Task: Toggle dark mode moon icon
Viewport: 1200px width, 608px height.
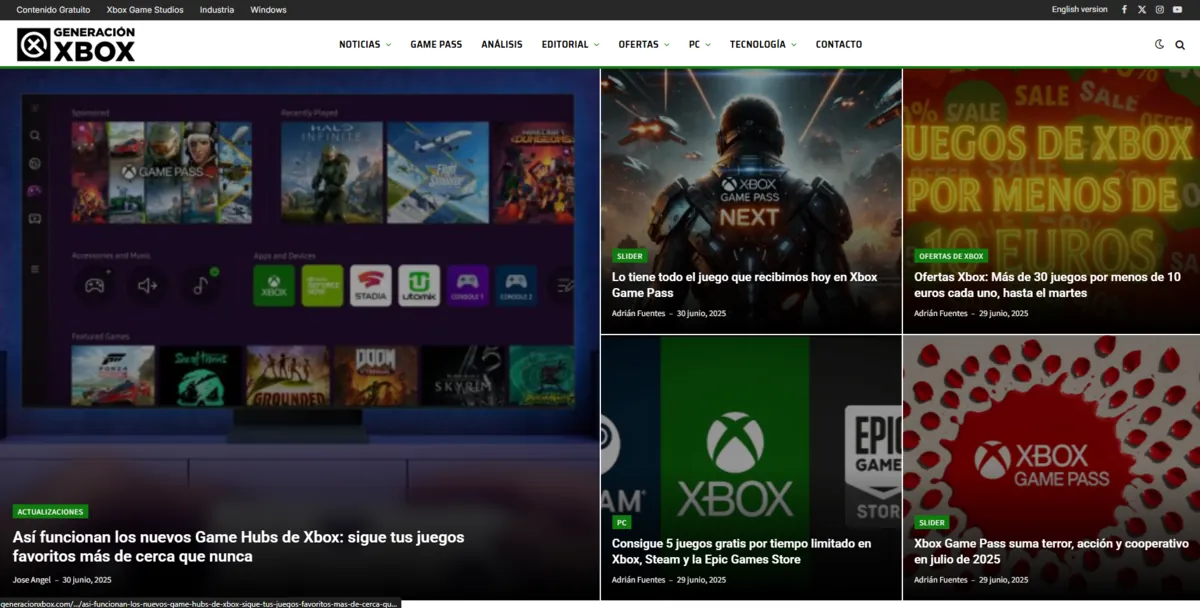Action: [x=1159, y=44]
